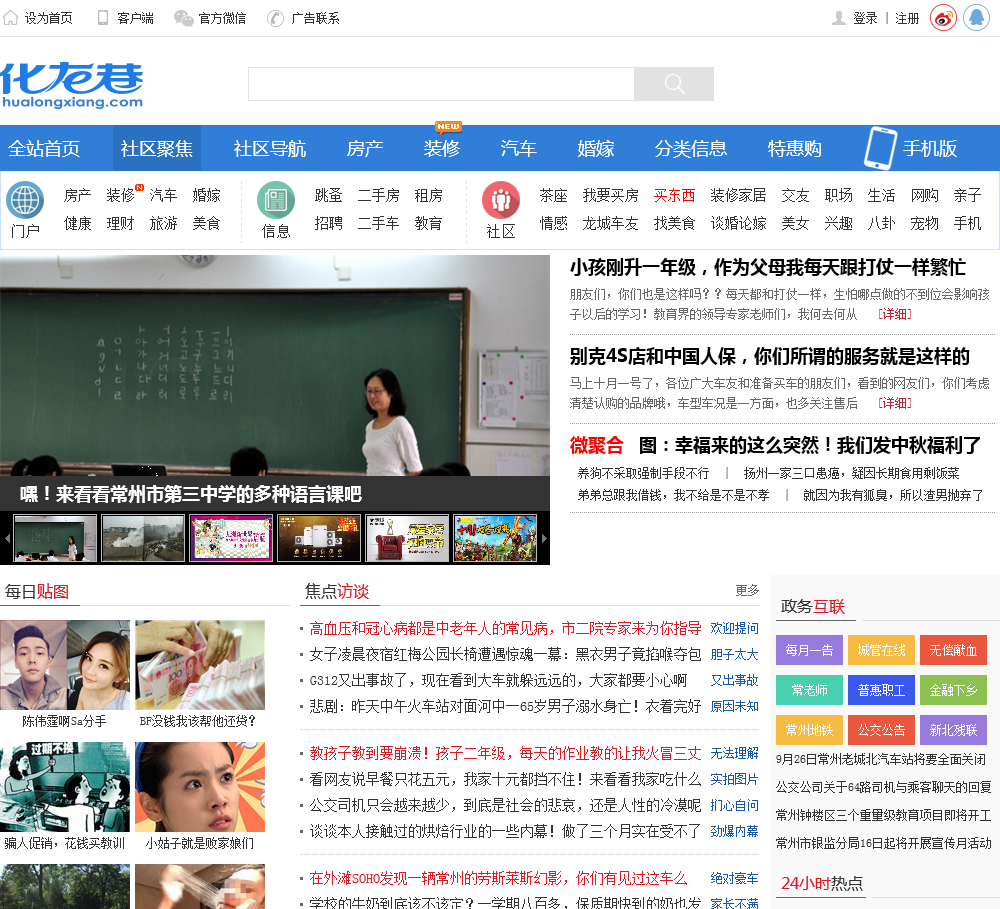Image resolution: width=1000 pixels, height=909 pixels.
Task: Open the 高血压和冠心病 interview headline
Action: pos(505,628)
